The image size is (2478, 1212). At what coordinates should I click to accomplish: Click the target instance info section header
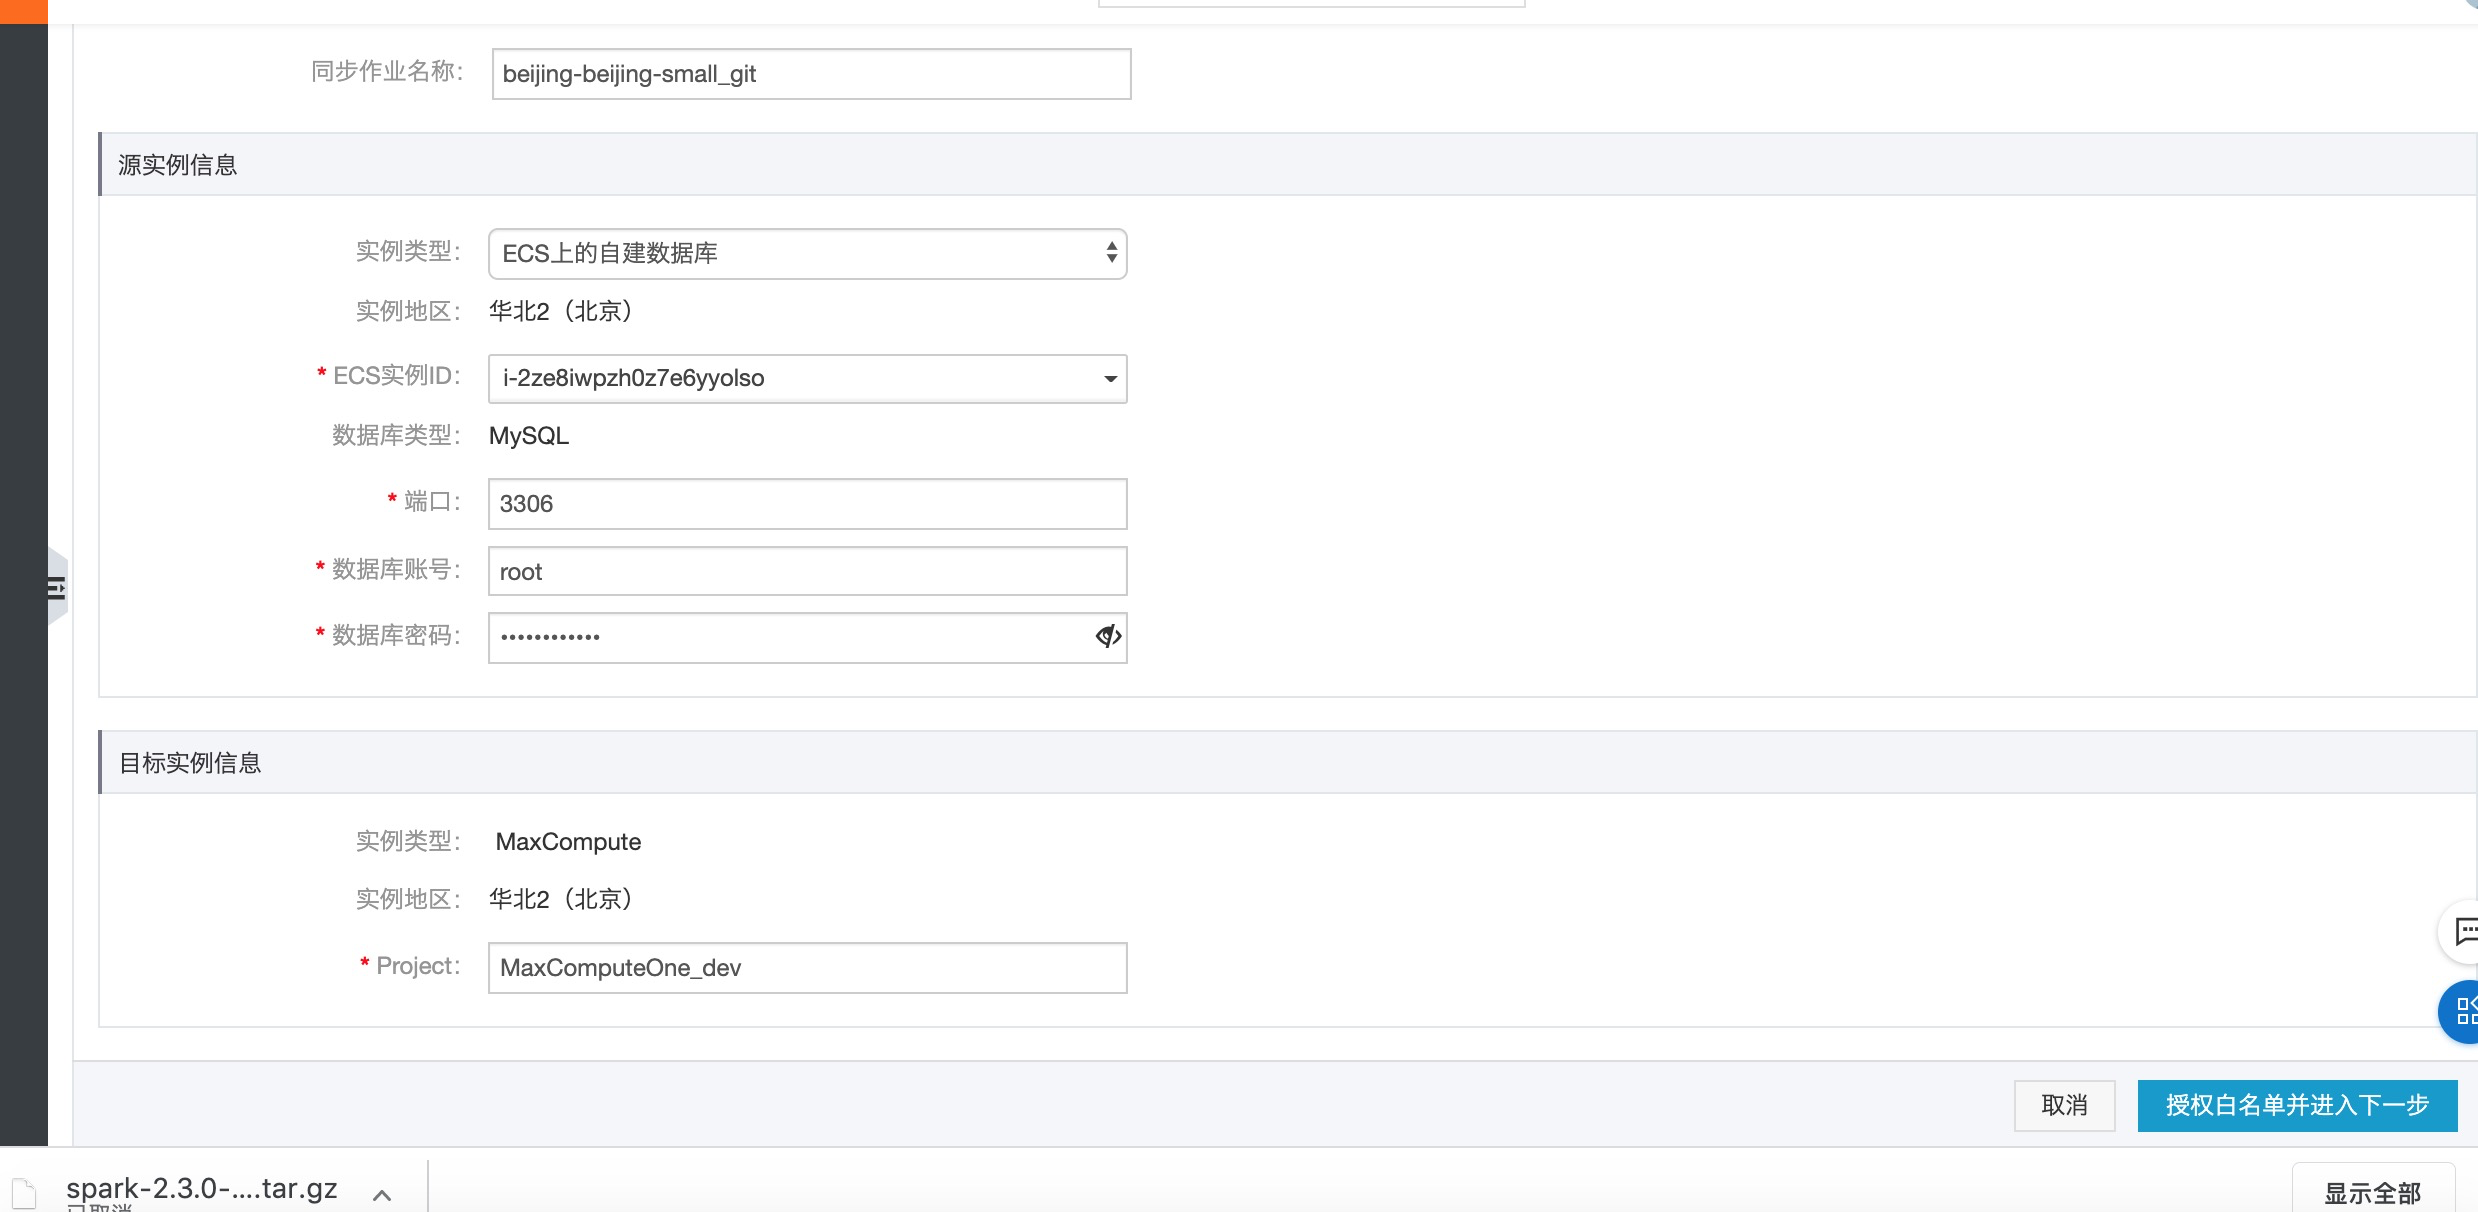(x=190, y=763)
